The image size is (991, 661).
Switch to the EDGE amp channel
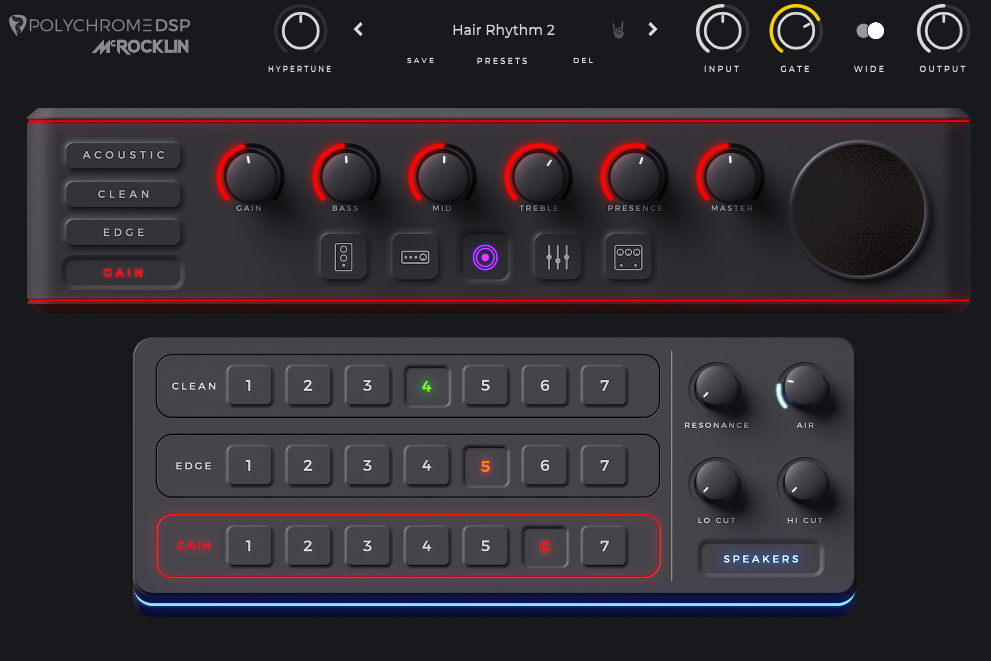124,232
